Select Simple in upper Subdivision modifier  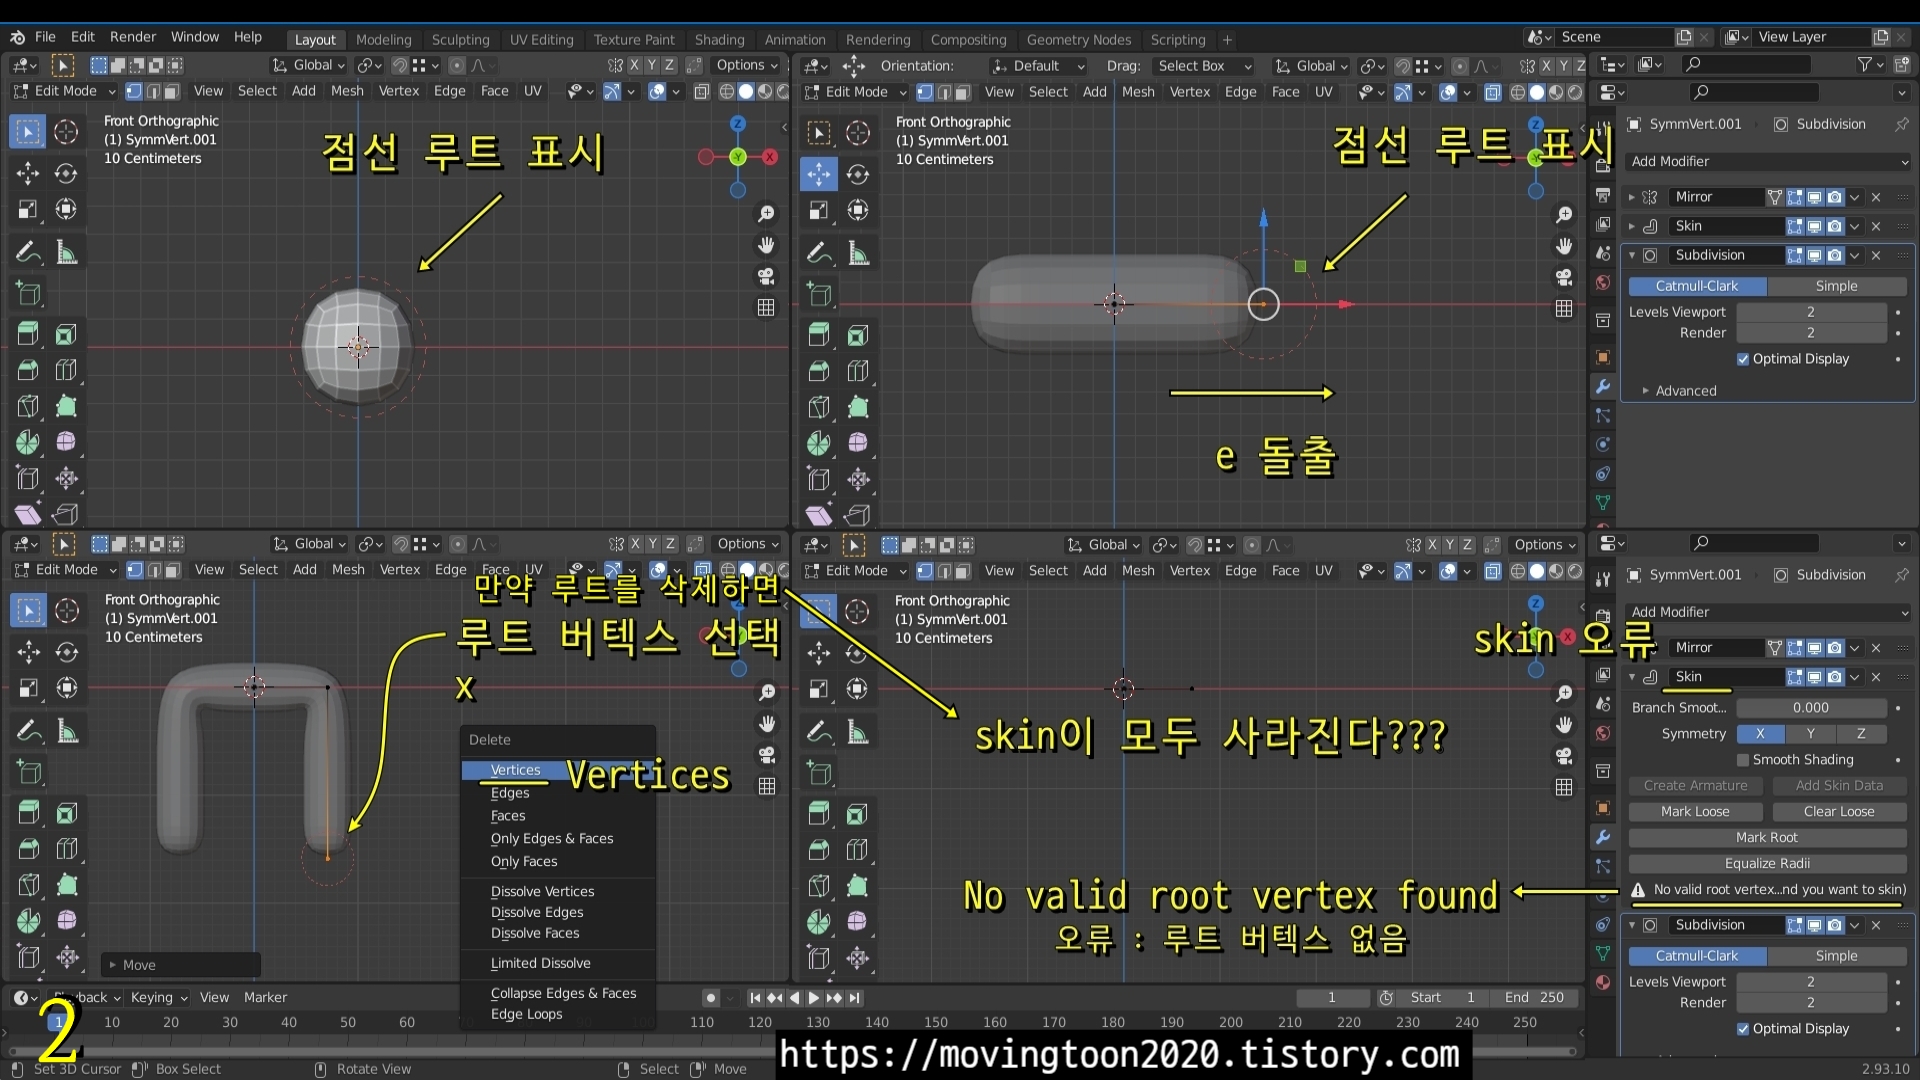click(1836, 286)
